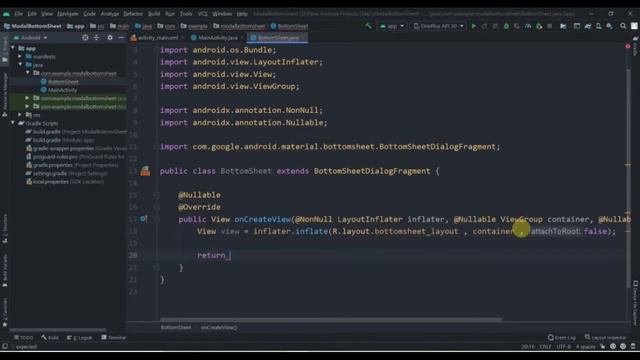Click the Android Studio logo icon
This screenshot has width=640, height=360.
pyautogui.click(x=6, y=13)
